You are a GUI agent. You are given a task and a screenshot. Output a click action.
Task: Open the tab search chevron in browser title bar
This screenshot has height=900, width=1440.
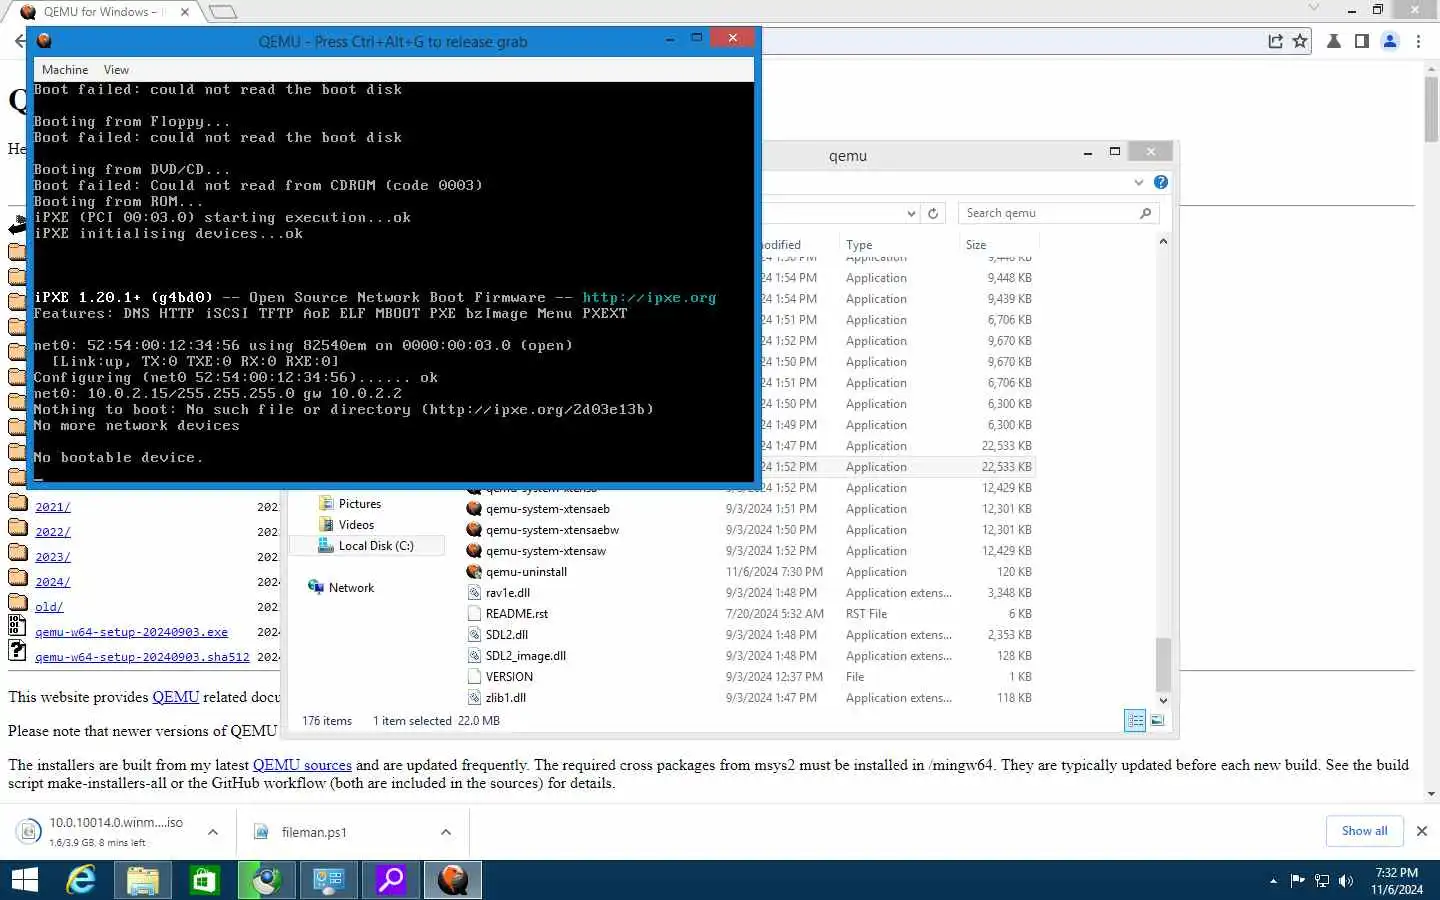pos(1314,8)
